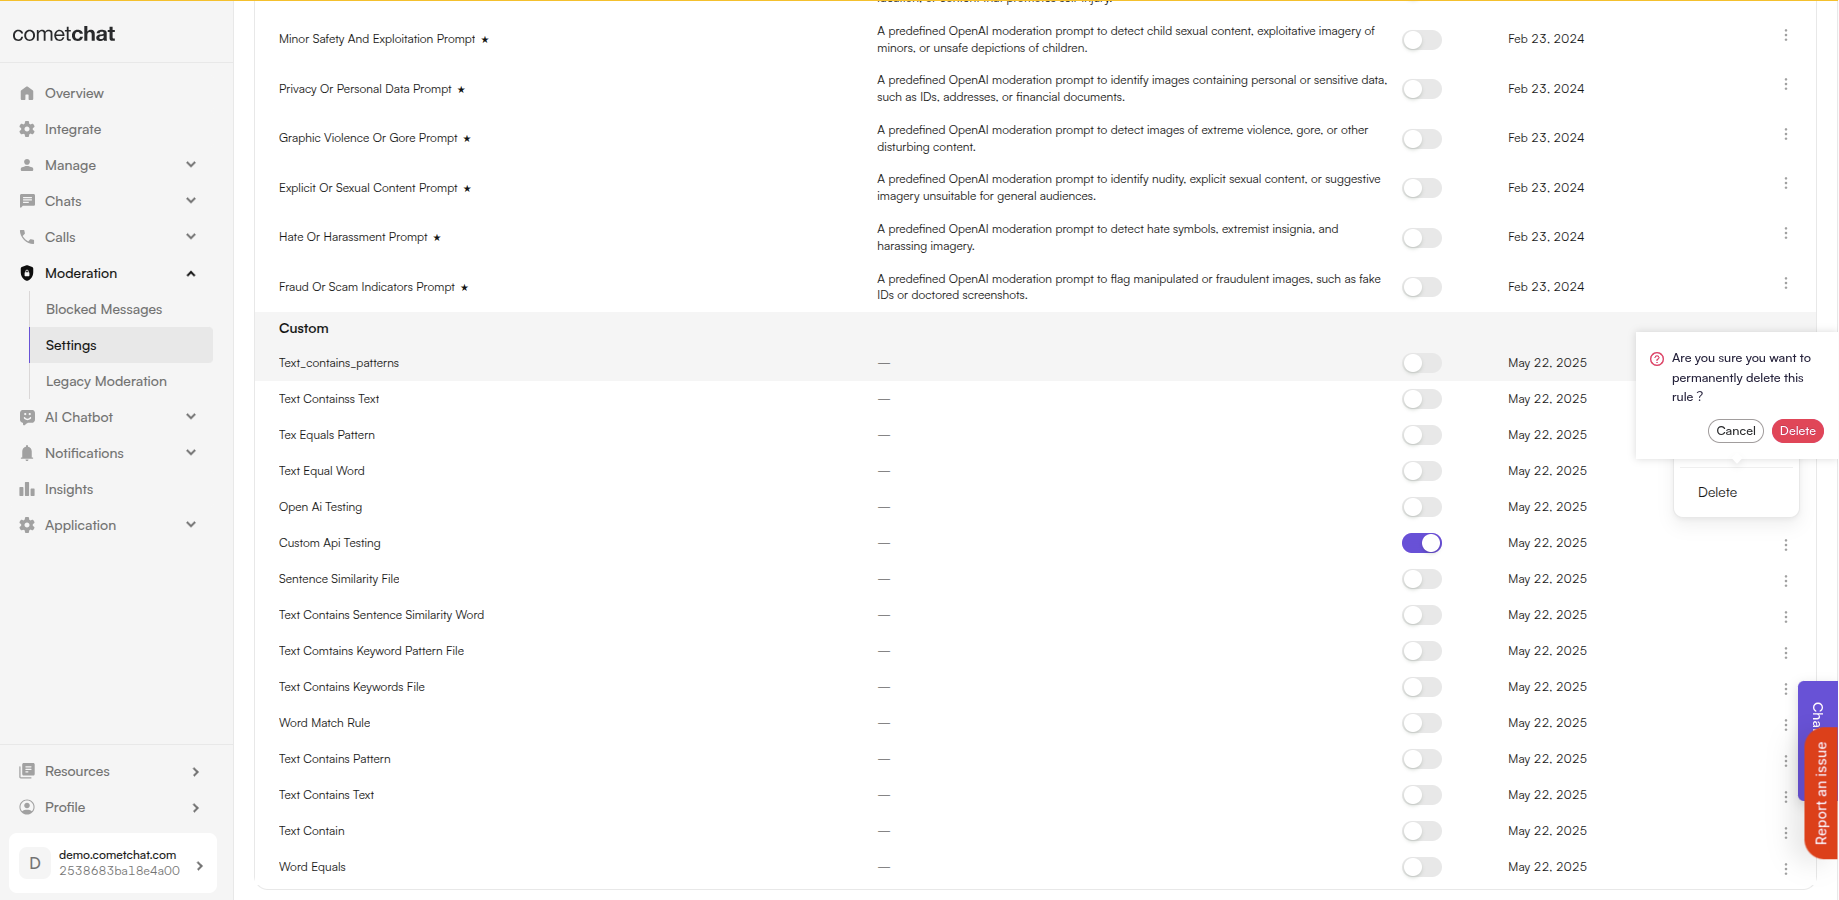
Task: Click the Report an issue side tab
Action: coord(1821,793)
